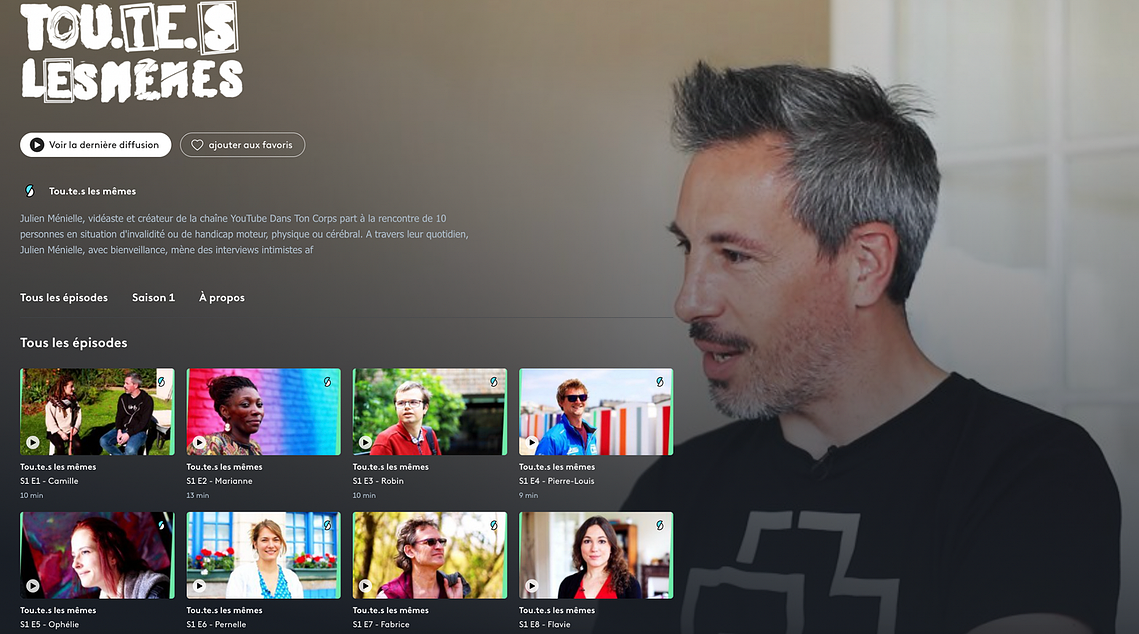Click the S1 E6 - Pernelle title text
This screenshot has height=634, width=1139.
216,625
